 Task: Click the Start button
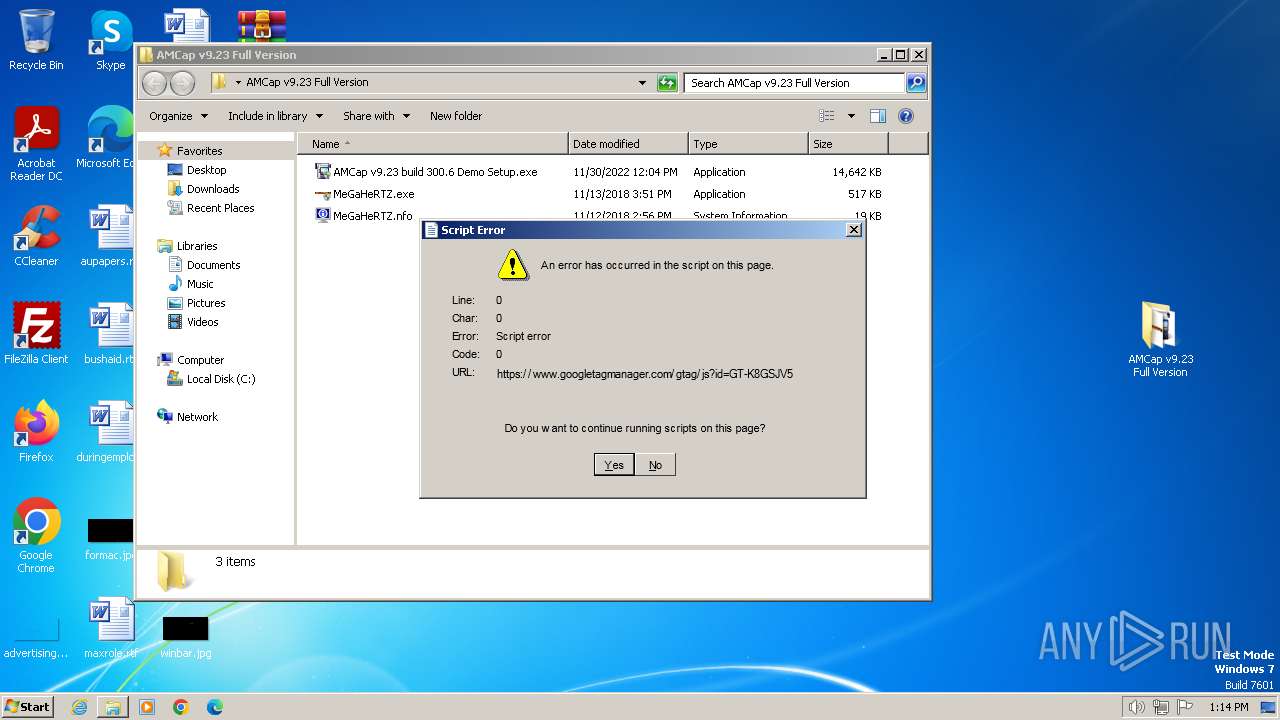27,707
